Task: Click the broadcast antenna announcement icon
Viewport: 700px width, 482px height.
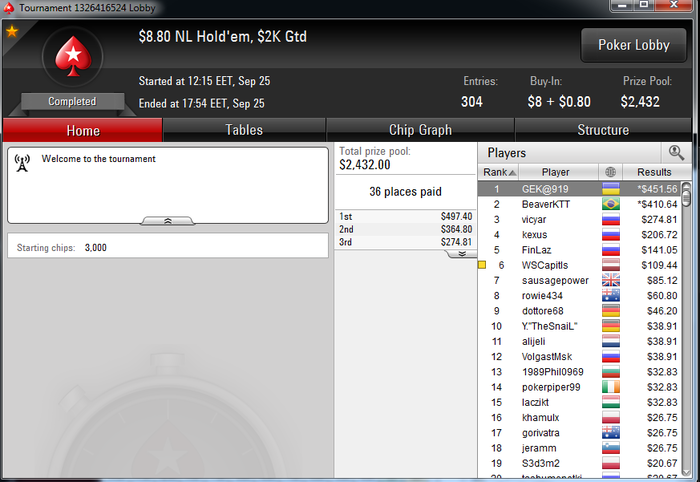Action: pyautogui.click(x=22, y=163)
